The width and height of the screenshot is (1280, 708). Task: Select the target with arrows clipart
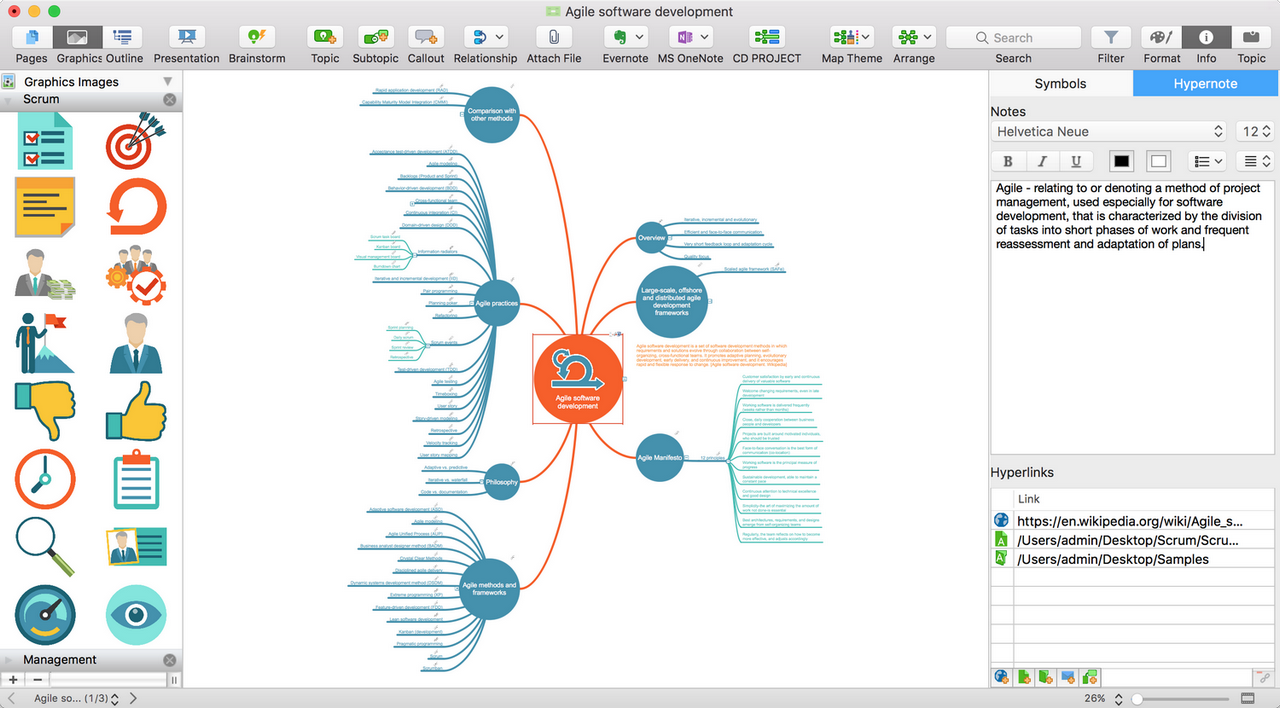[135, 140]
